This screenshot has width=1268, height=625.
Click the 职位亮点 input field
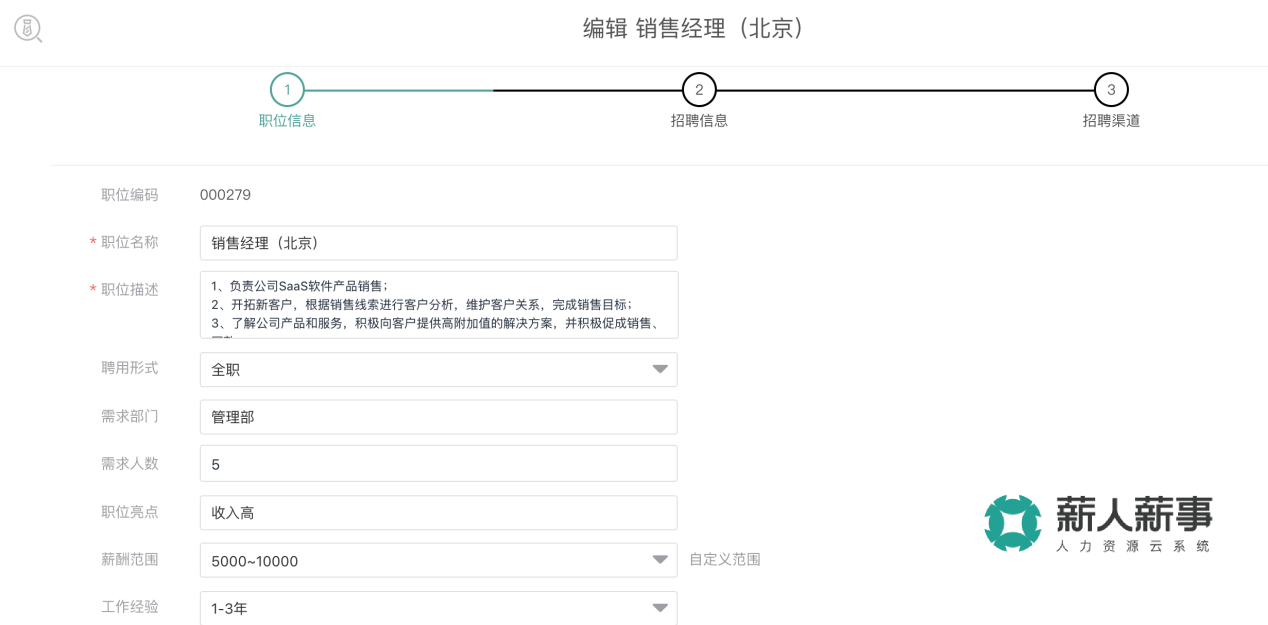point(438,513)
